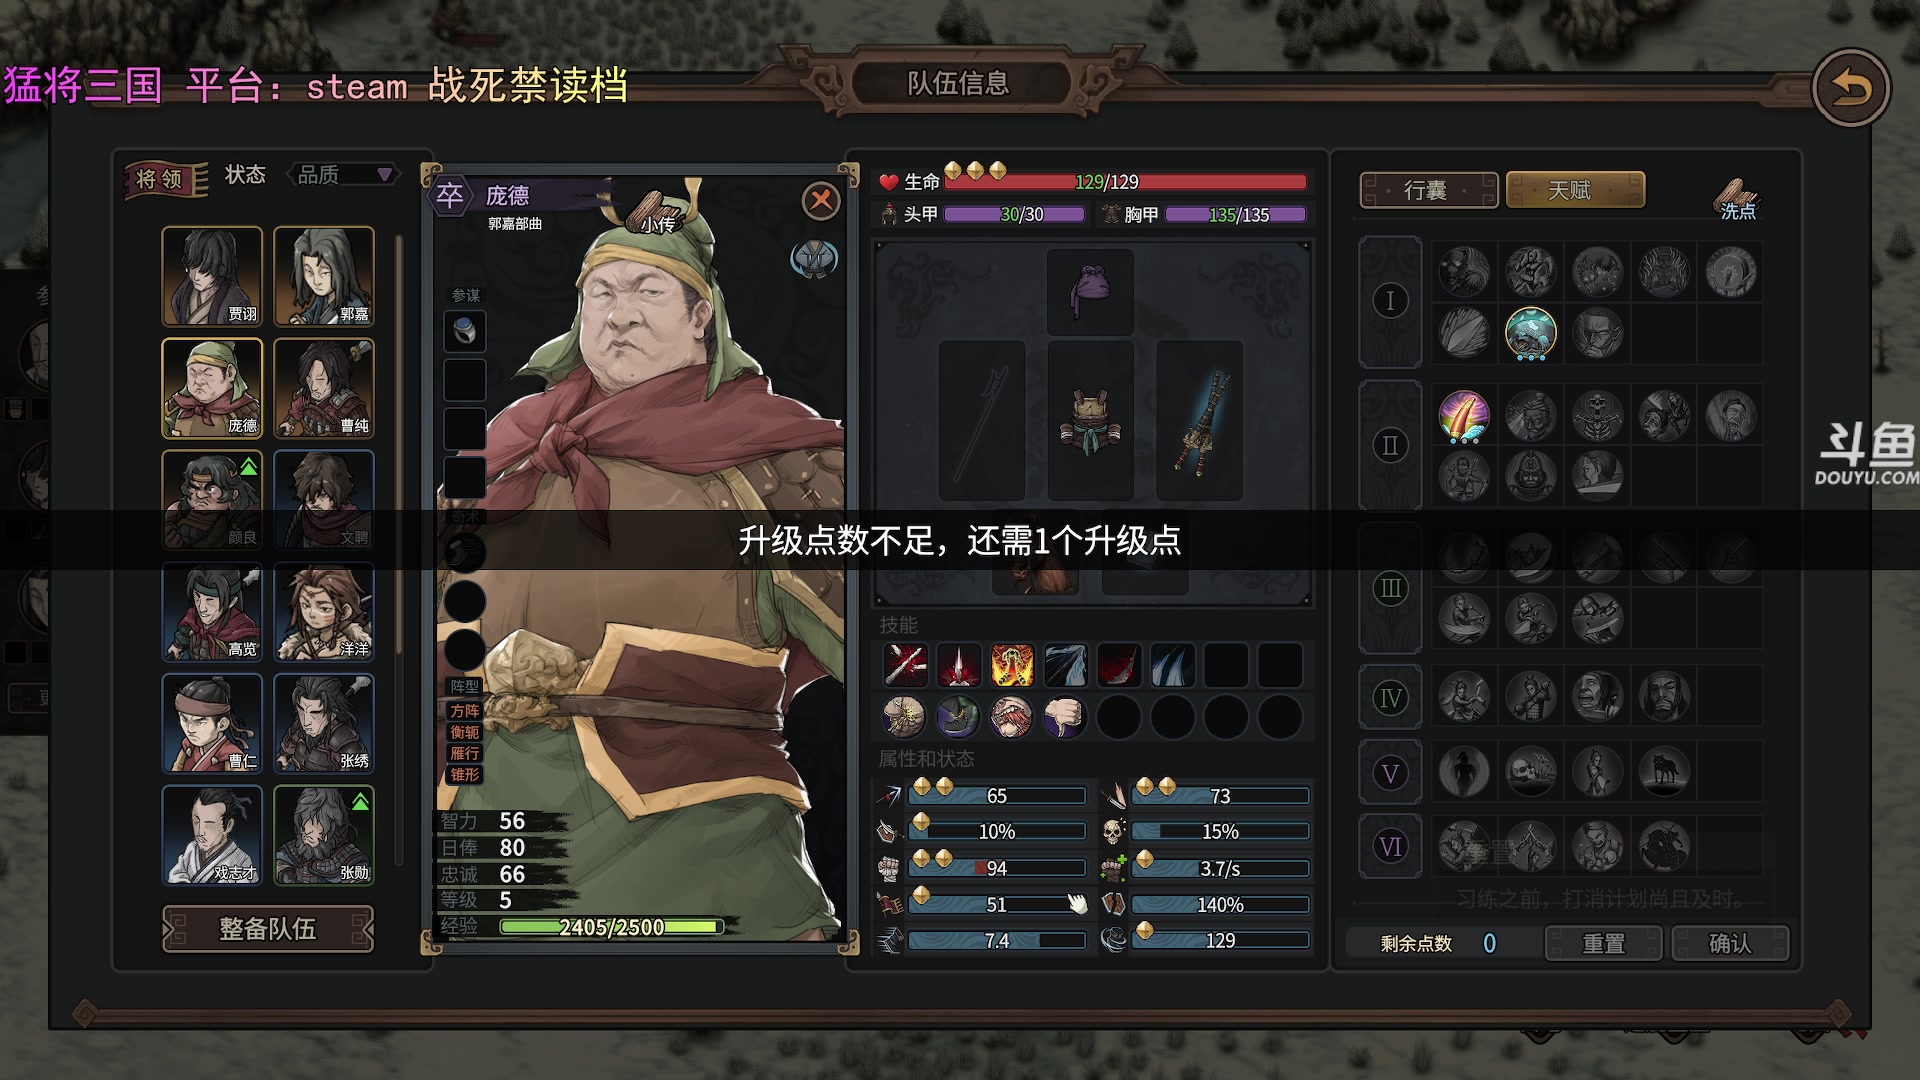Click the 确认 confirm button
This screenshot has width=1920, height=1080.
point(1730,943)
